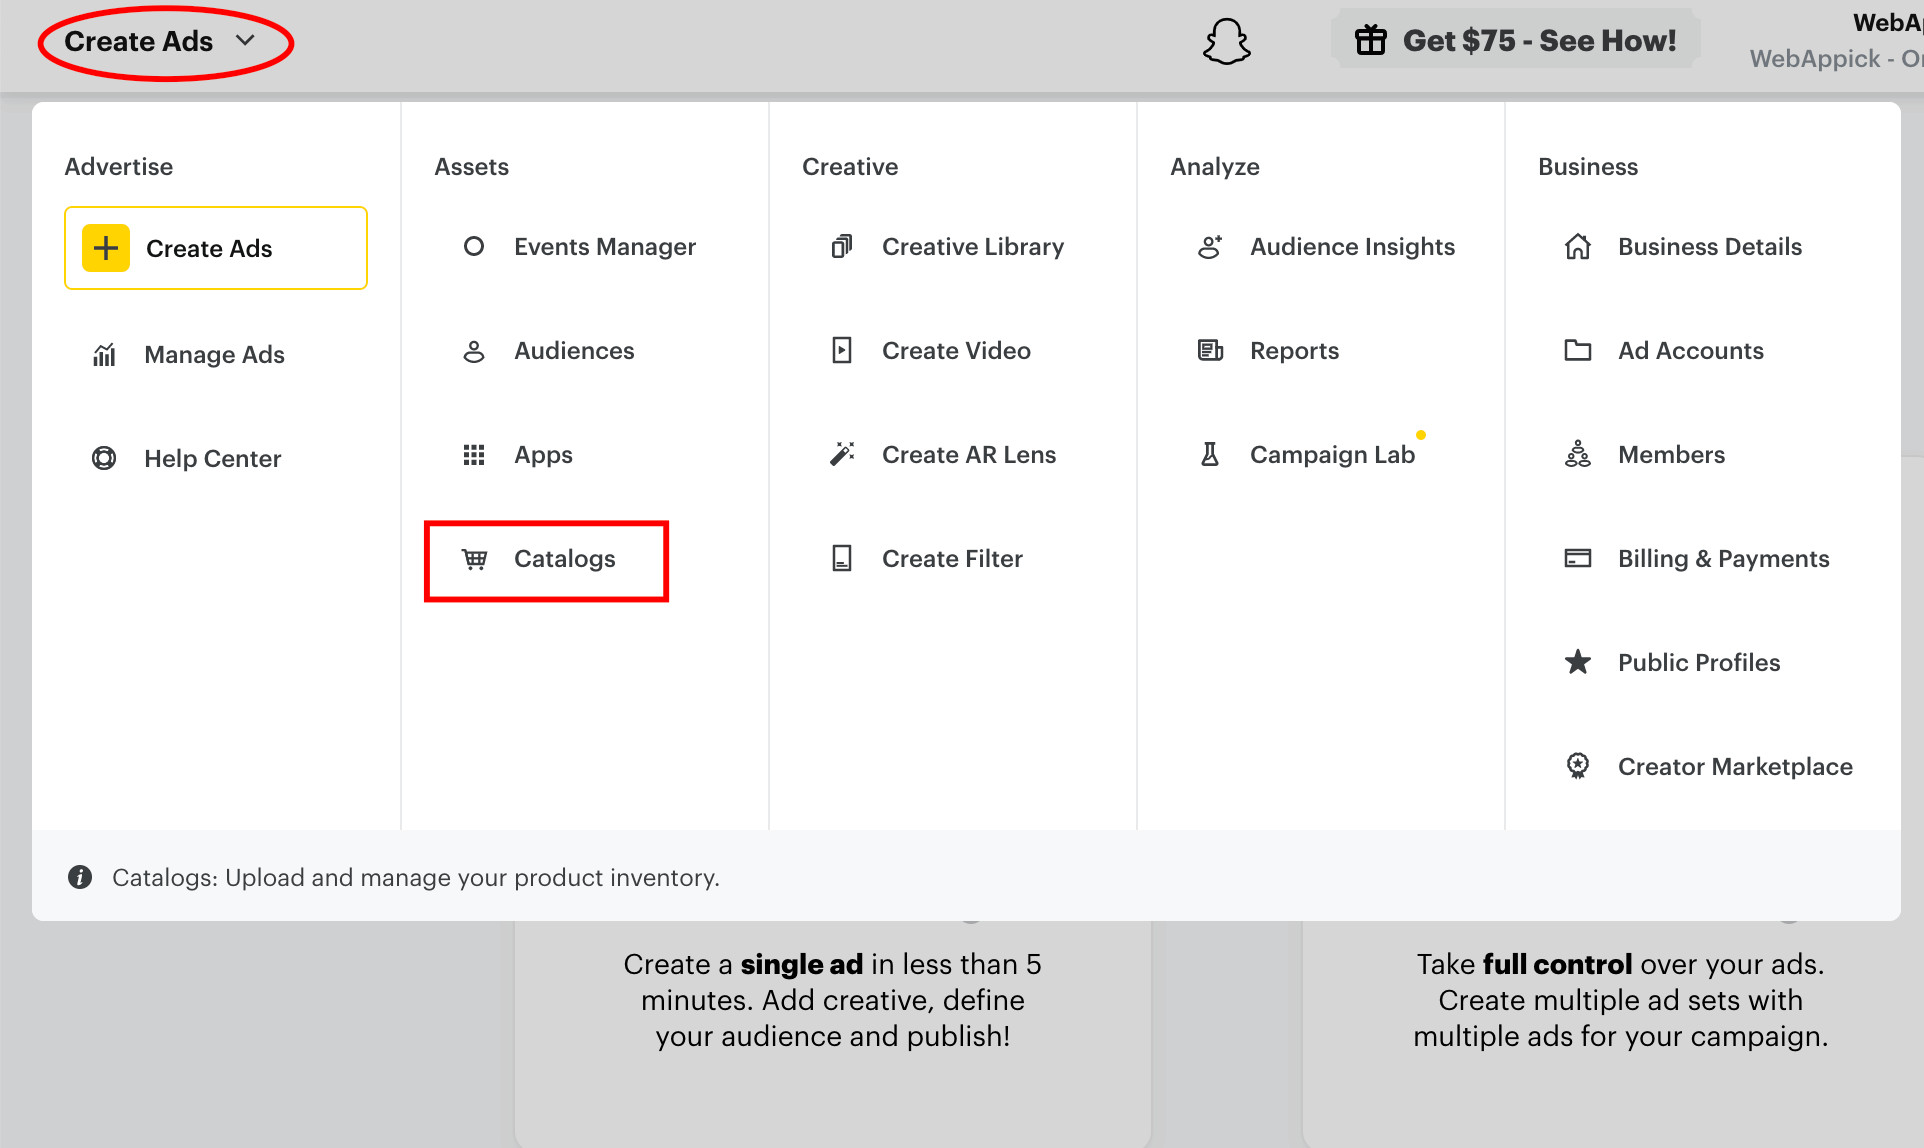Open Audiences from the Assets column
Viewport: 1924px width, 1148px height.
[x=574, y=350]
